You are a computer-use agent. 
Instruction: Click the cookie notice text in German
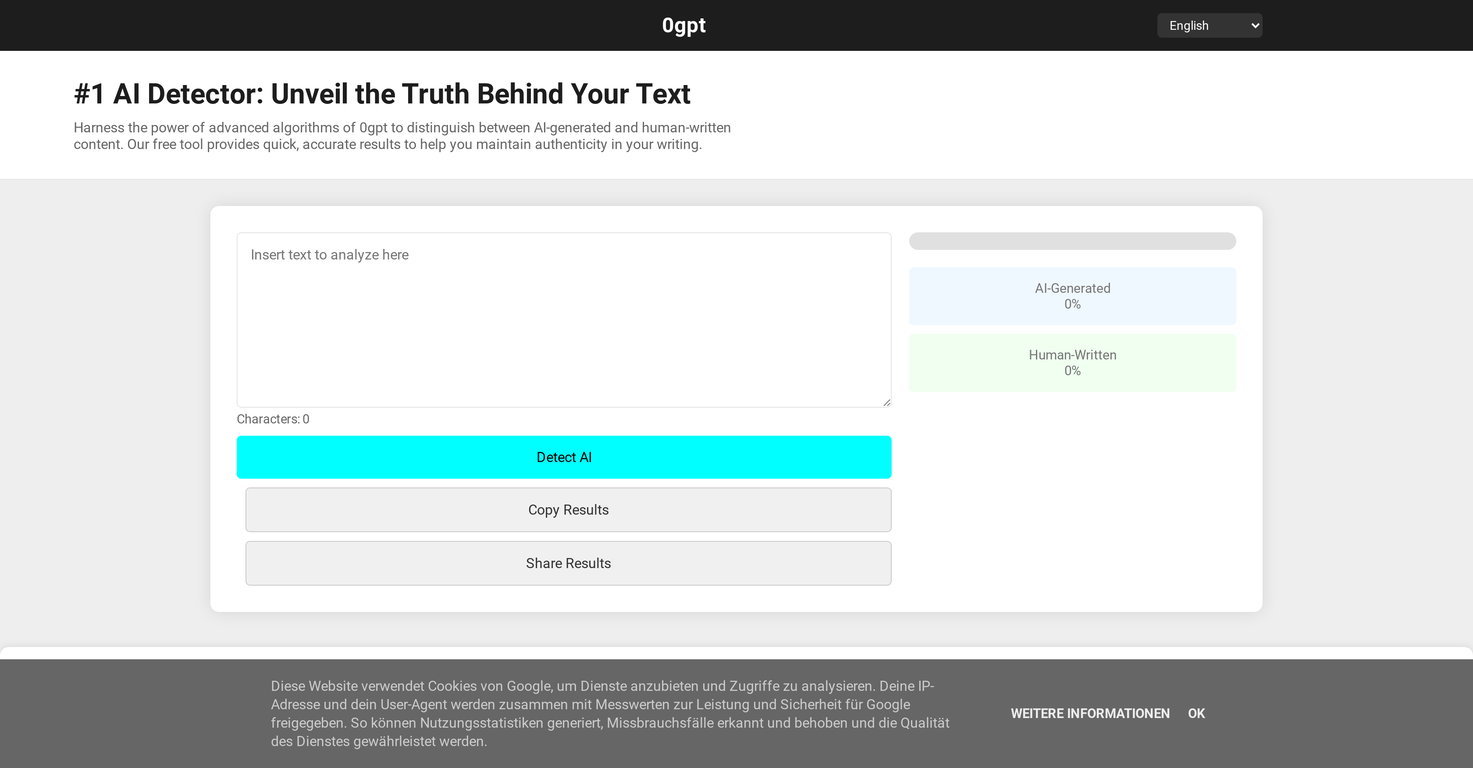(x=610, y=714)
